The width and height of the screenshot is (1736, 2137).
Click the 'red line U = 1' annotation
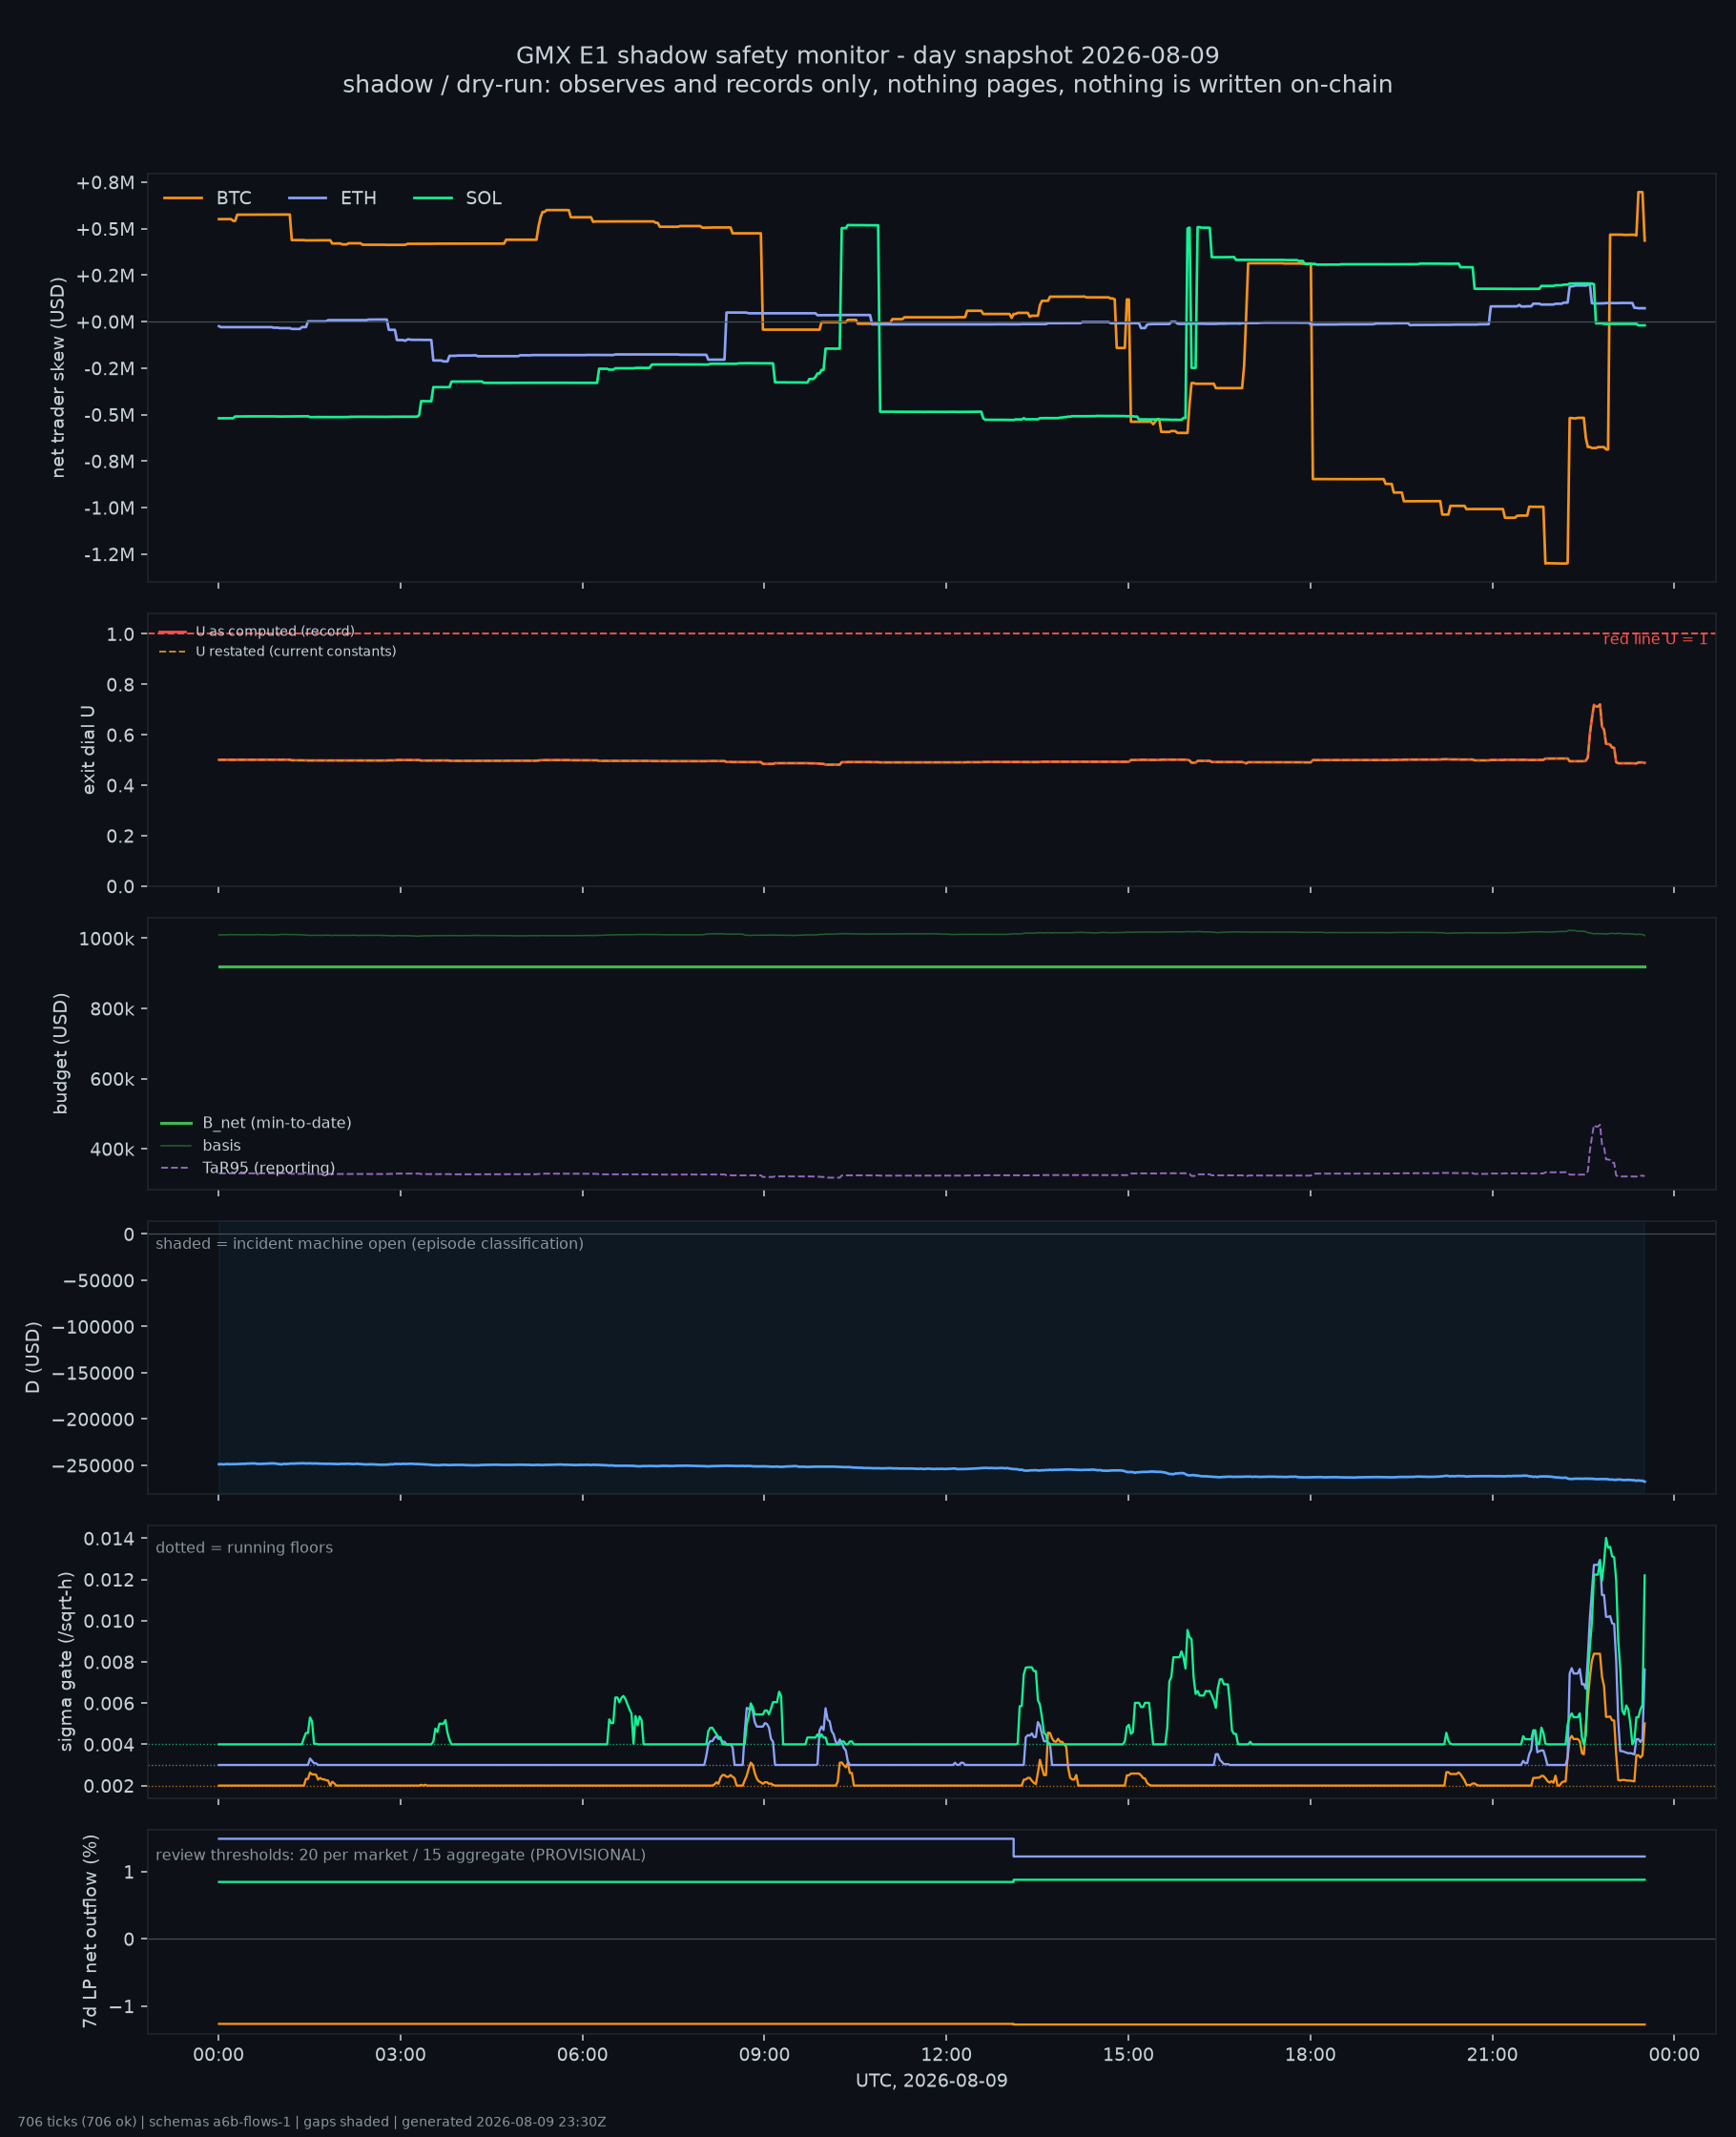point(1655,639)
